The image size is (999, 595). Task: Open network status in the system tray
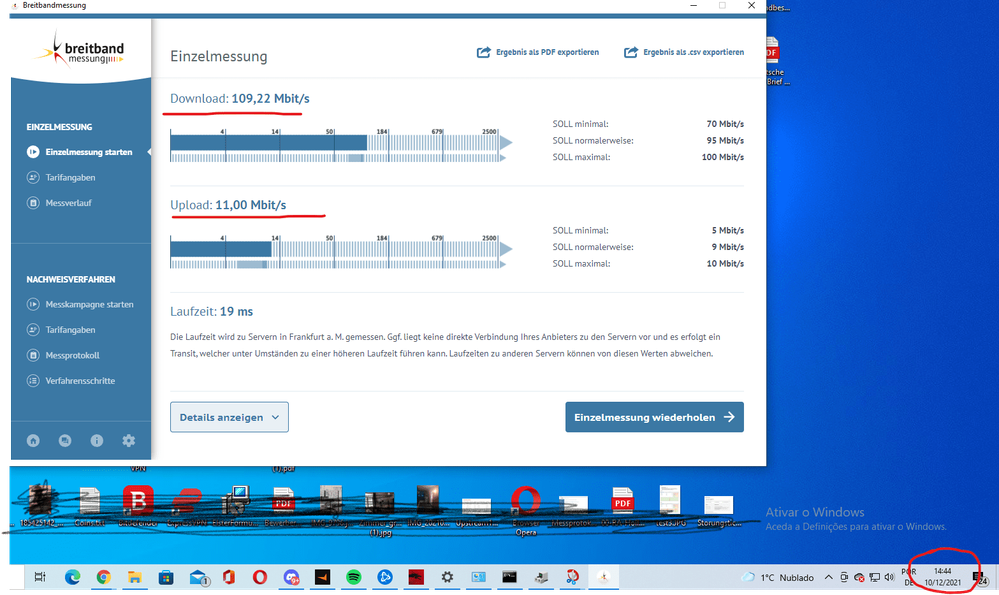click(875, 578)
